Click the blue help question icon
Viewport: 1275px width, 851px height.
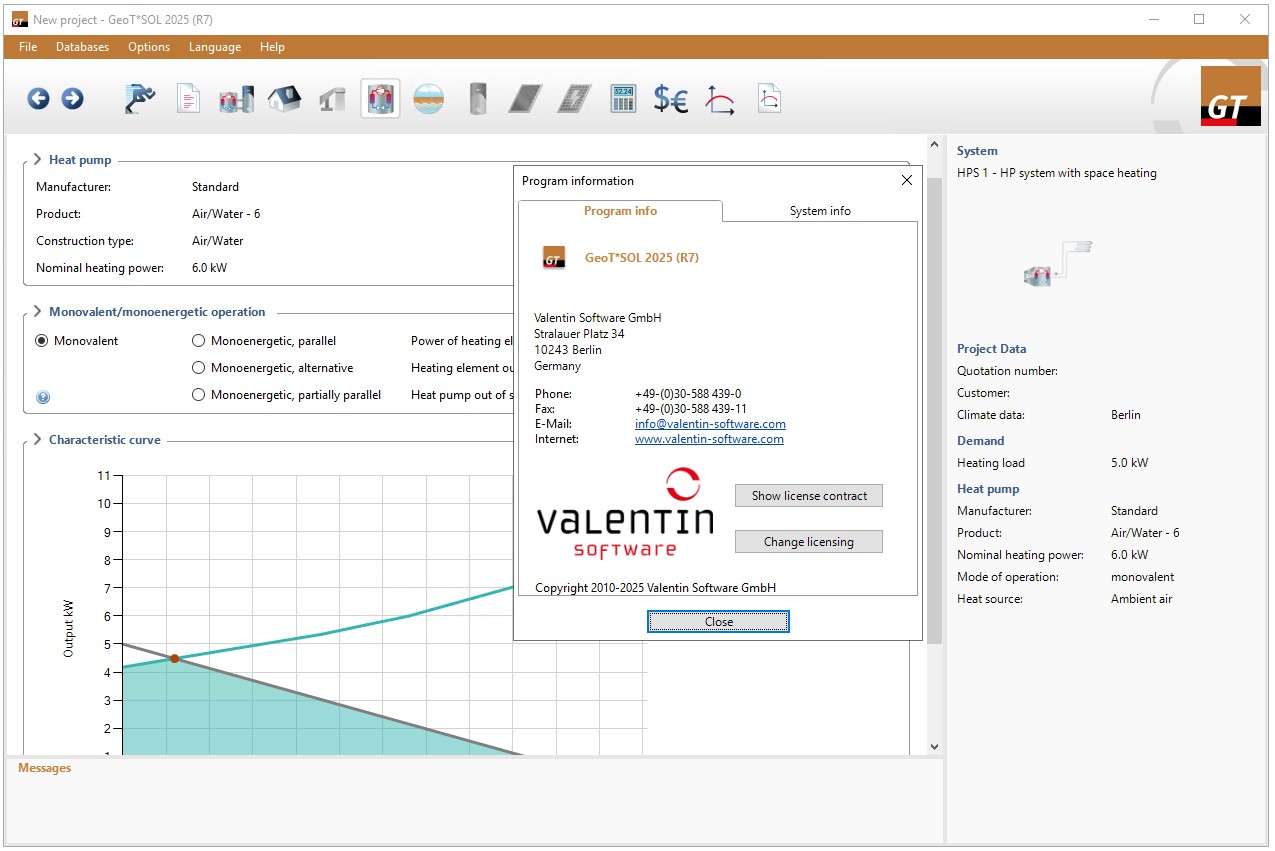[x=43, y=397]
